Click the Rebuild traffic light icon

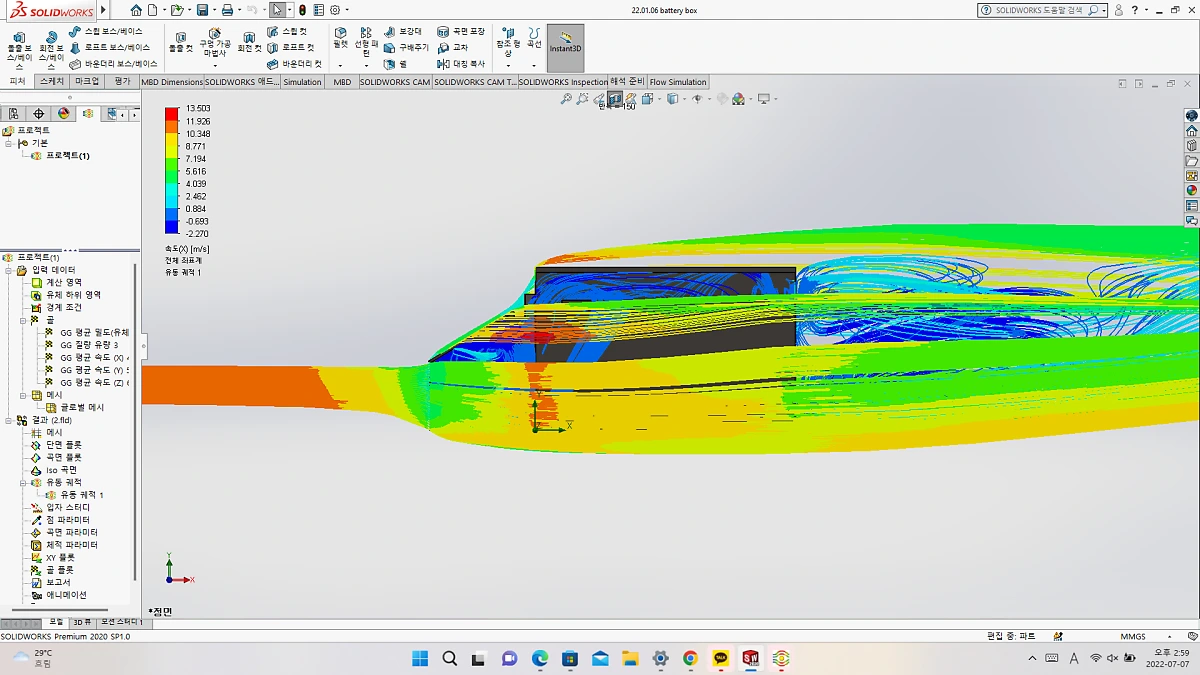(x=303, y=10)
